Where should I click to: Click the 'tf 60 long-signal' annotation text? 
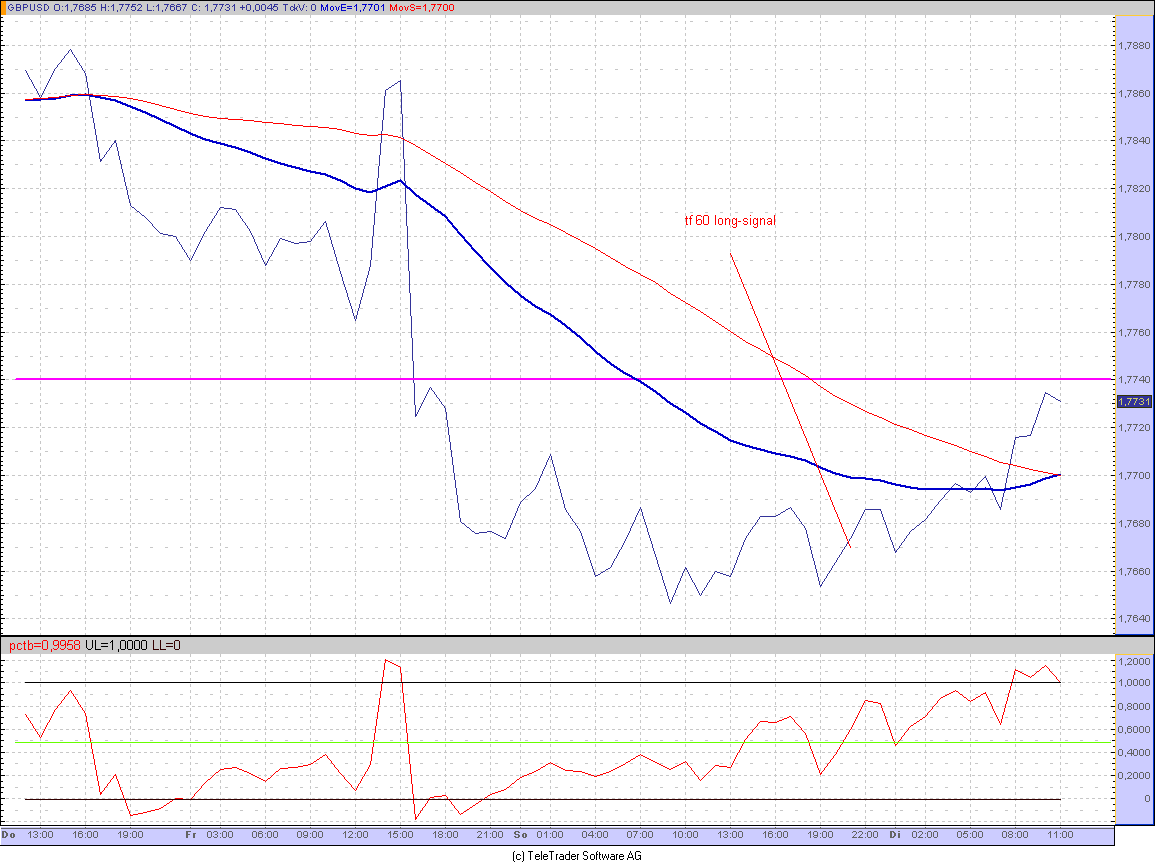[730, 220]
